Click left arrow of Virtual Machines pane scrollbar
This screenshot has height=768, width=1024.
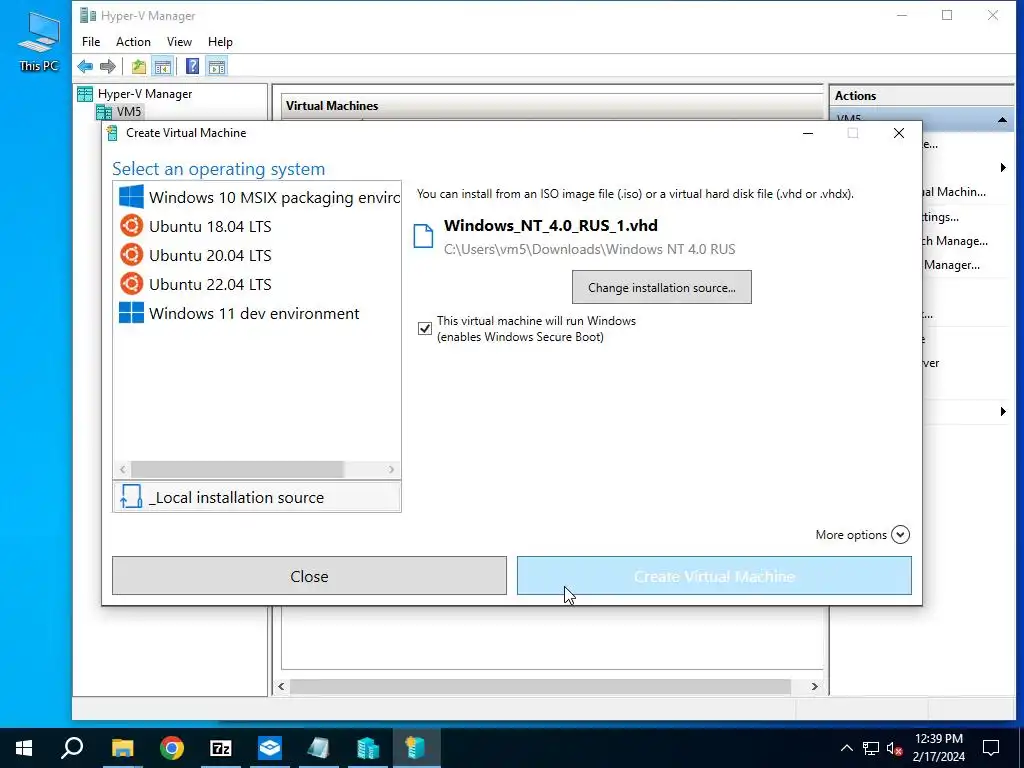281,686
